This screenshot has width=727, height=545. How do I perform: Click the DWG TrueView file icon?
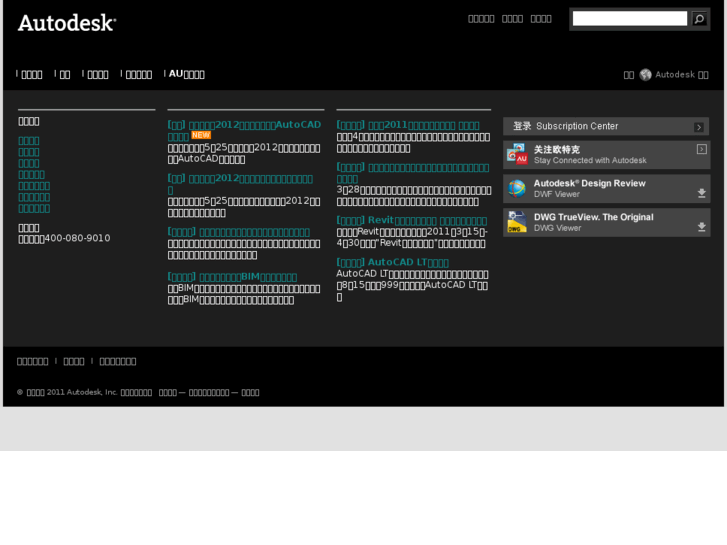517,222
